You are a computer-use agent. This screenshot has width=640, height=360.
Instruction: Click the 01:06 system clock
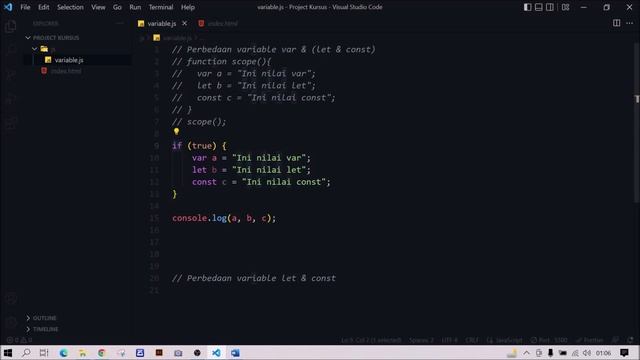point(603,353)
